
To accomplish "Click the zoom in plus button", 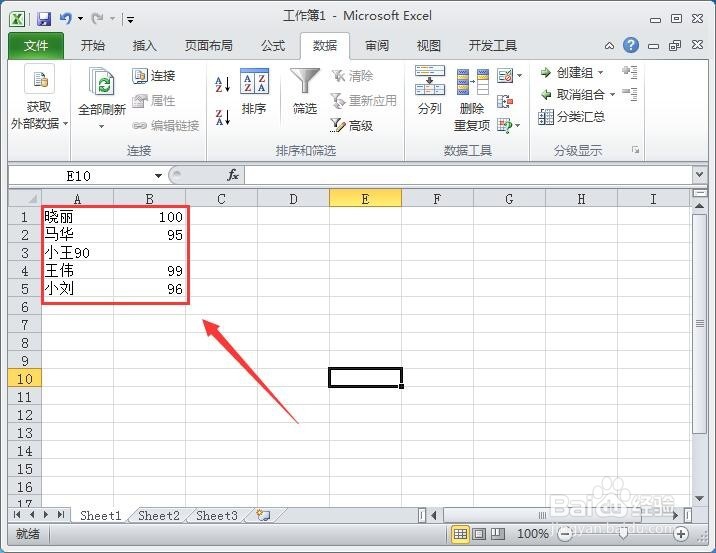I will point(680,534).
